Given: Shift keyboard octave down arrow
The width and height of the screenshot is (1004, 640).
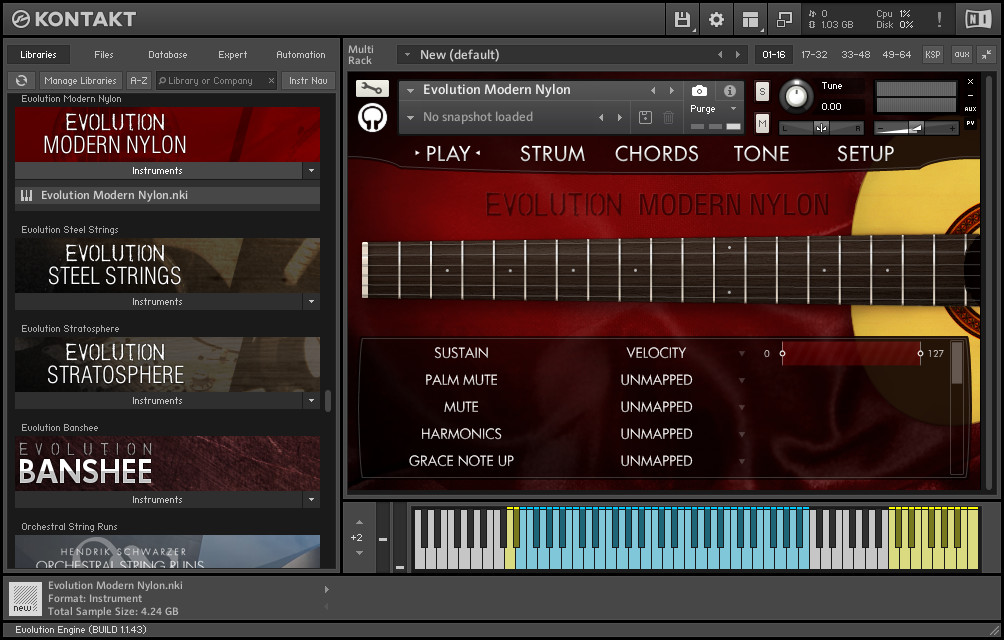Looking at the screenshot, I should click(x=359, y=553).
